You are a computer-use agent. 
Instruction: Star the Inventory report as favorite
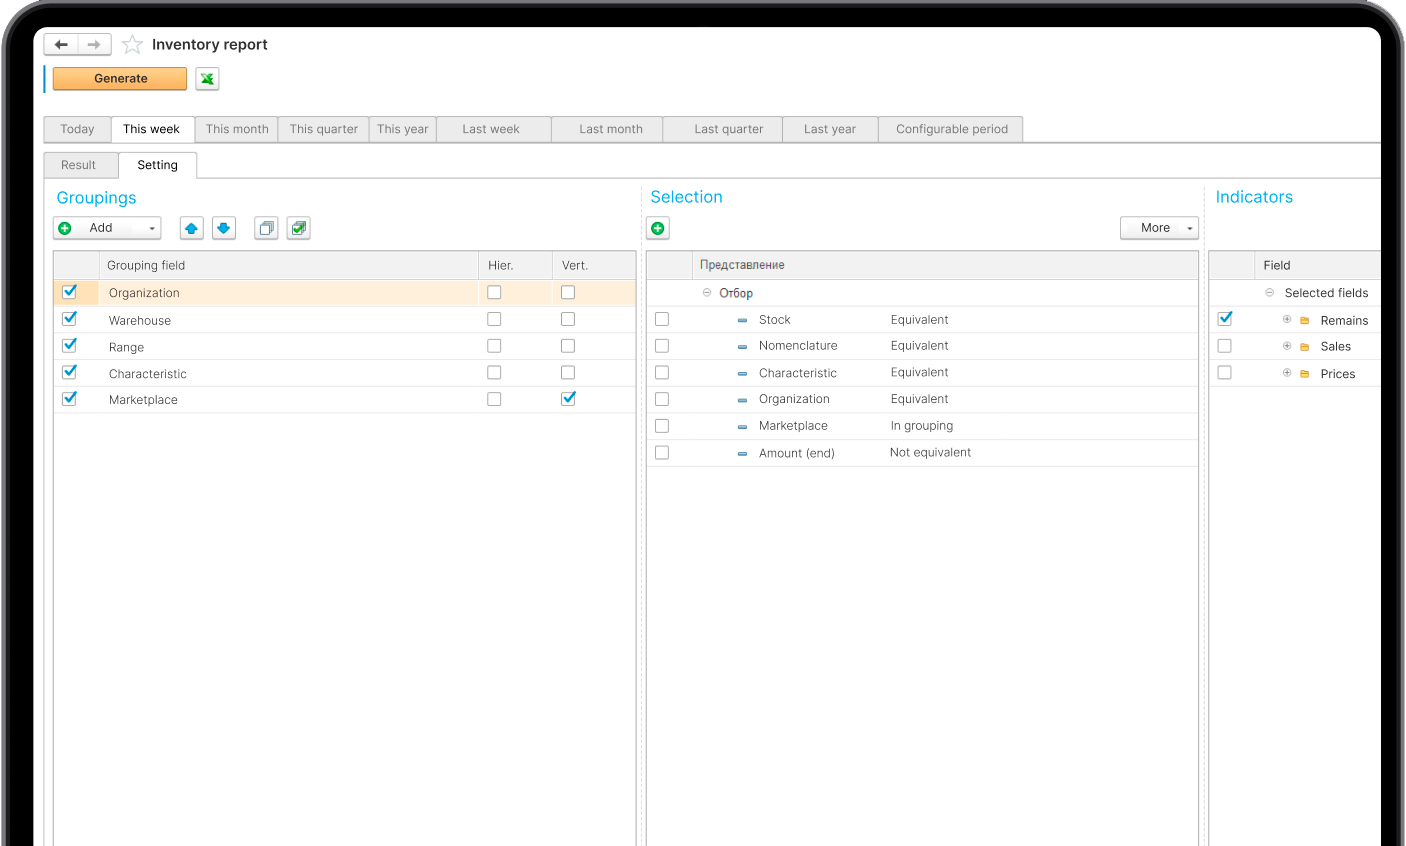click(132, 44)
